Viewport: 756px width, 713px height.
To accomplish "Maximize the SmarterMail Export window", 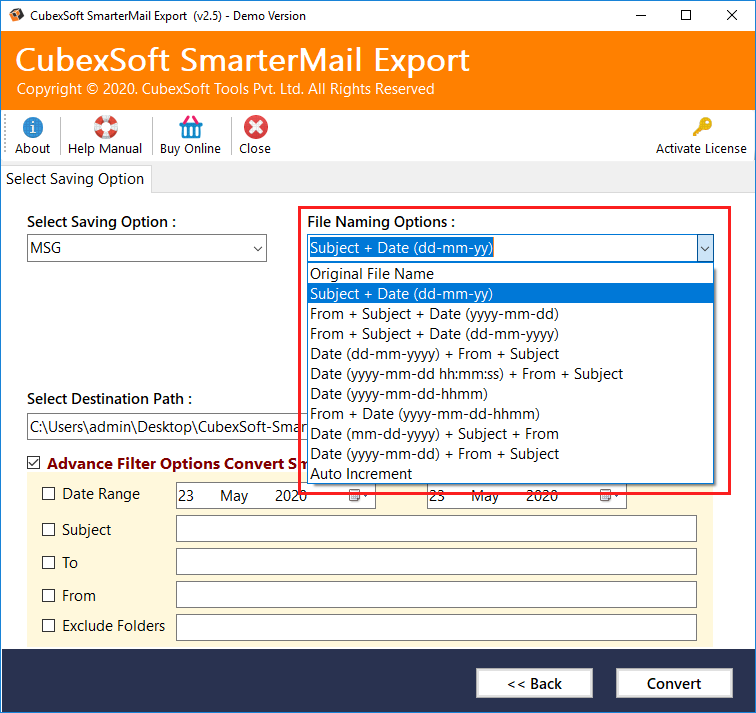I will pyautogui.click(x=686, y=15).
